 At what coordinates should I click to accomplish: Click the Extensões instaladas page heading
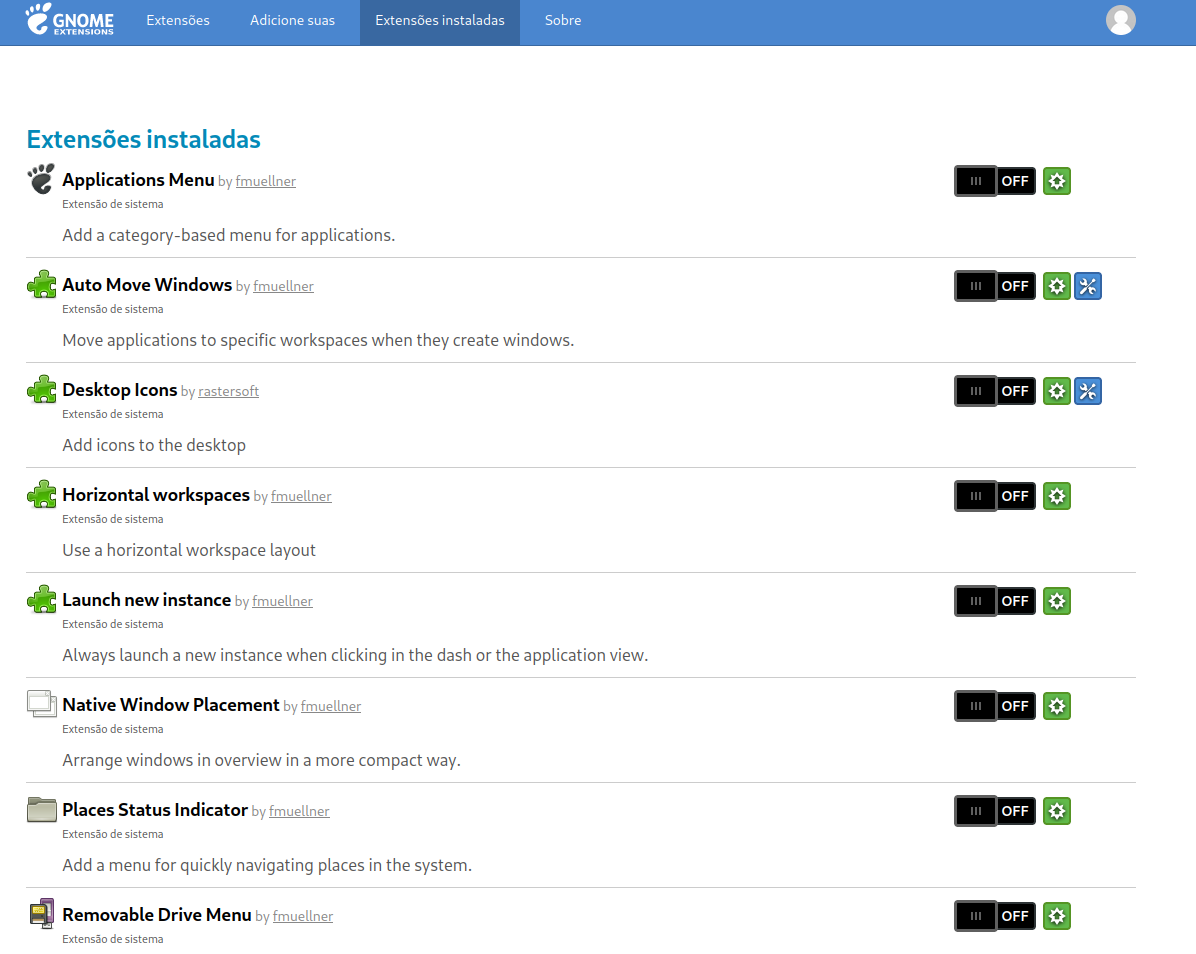tap(143, 140)
